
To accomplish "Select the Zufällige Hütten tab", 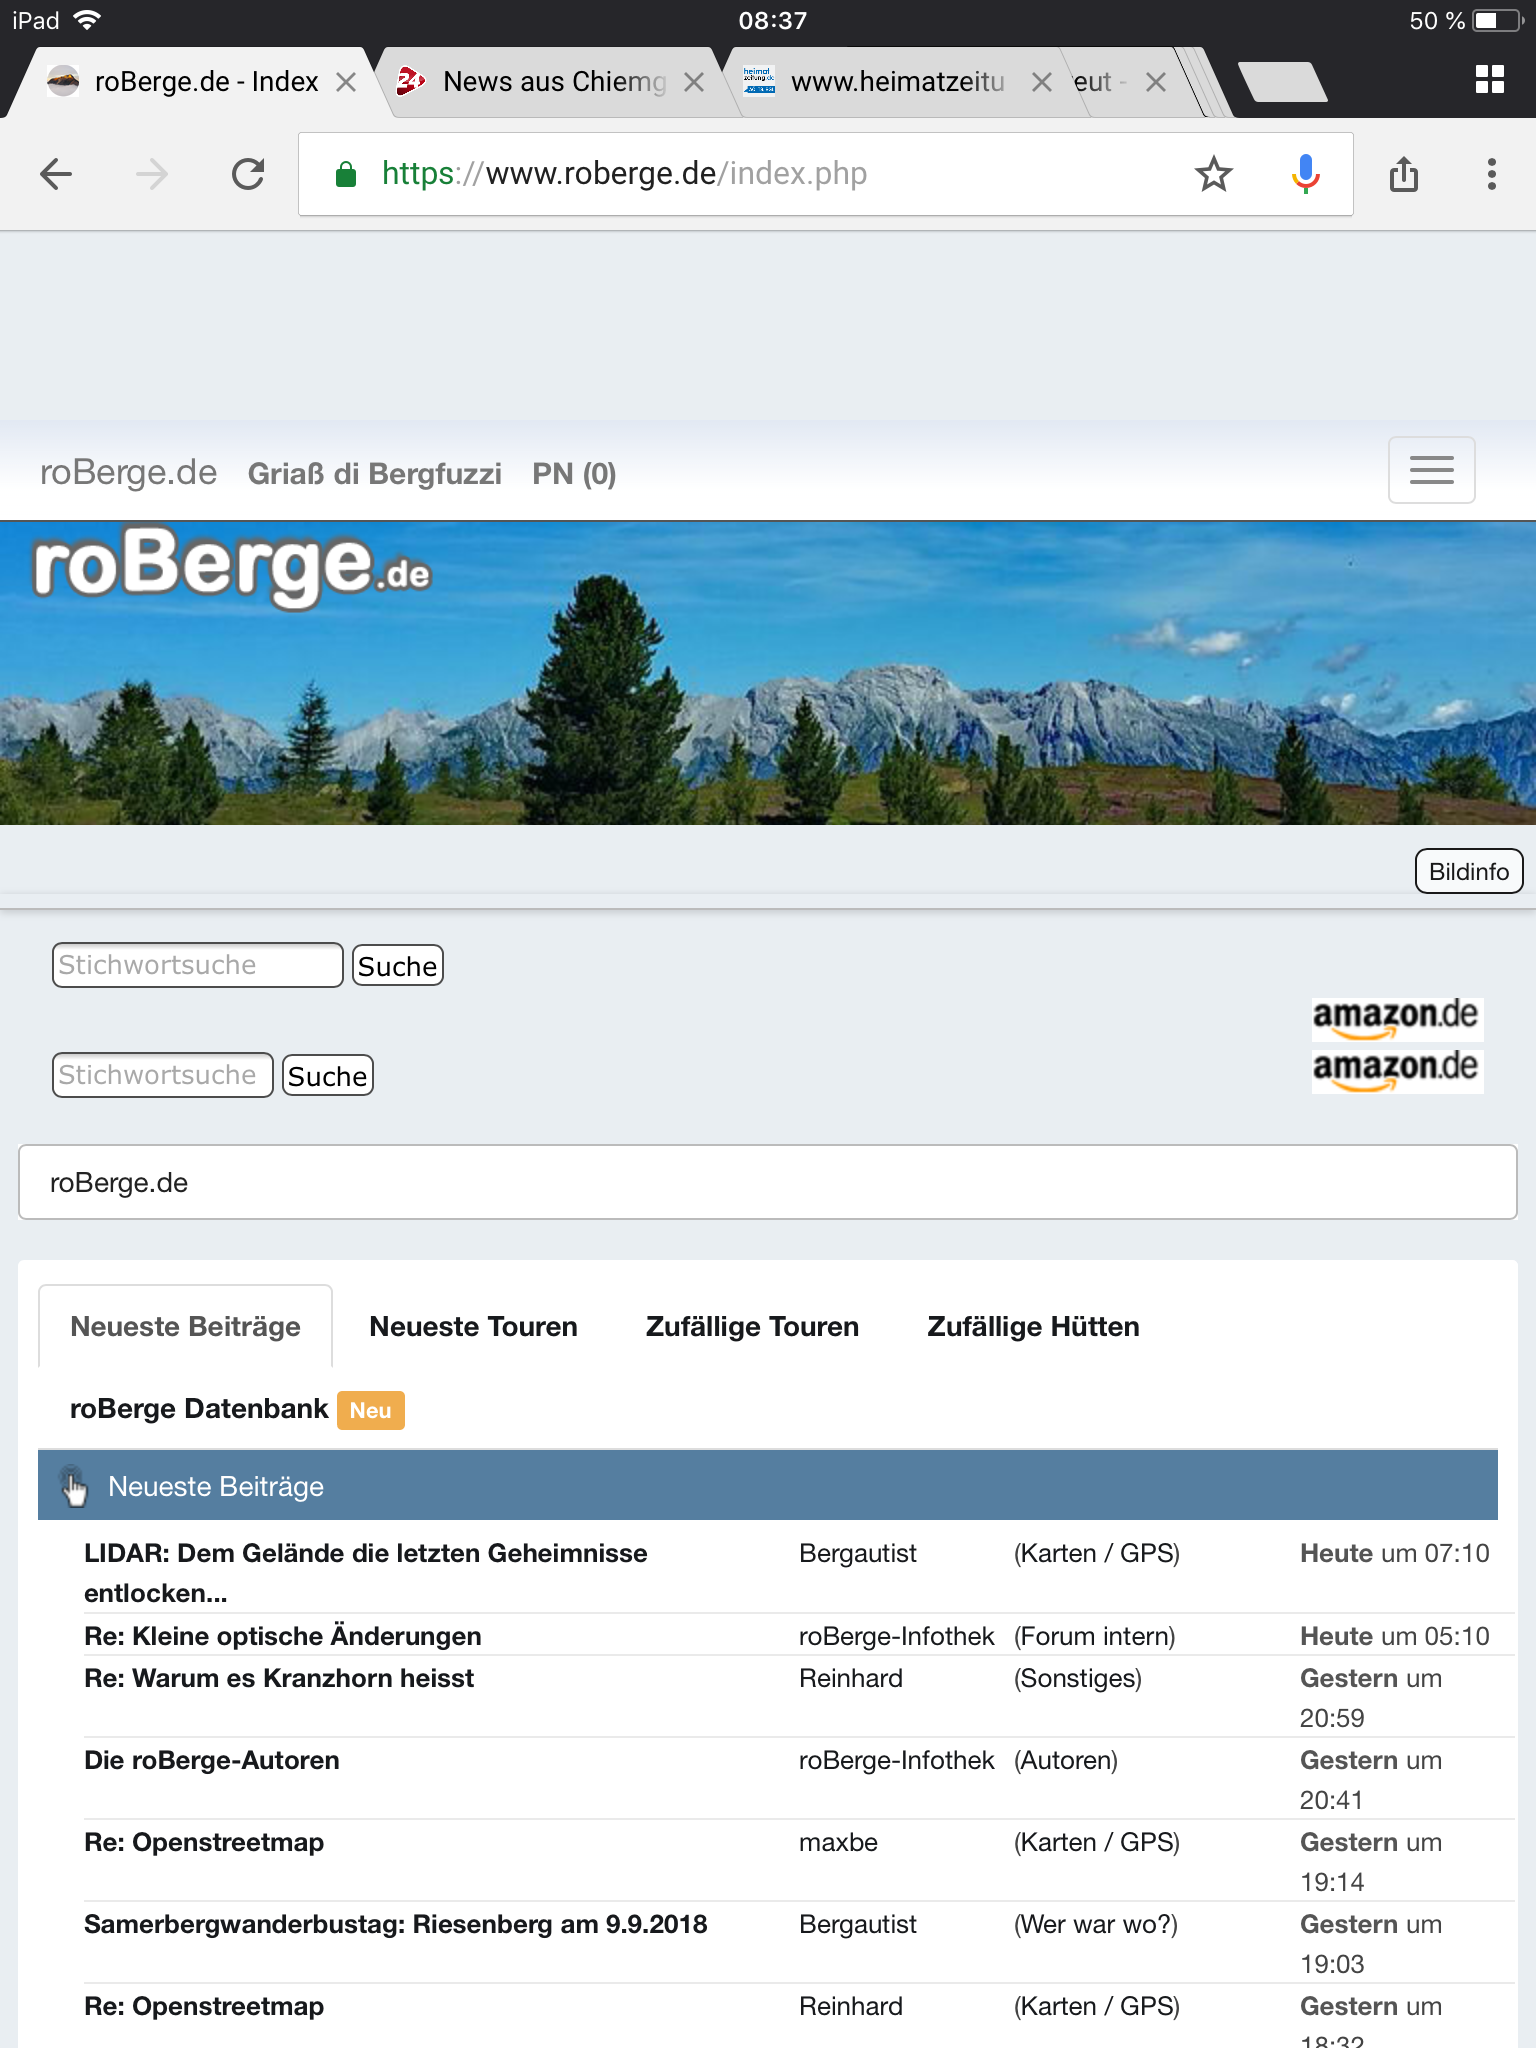I will (1033, 1326).
